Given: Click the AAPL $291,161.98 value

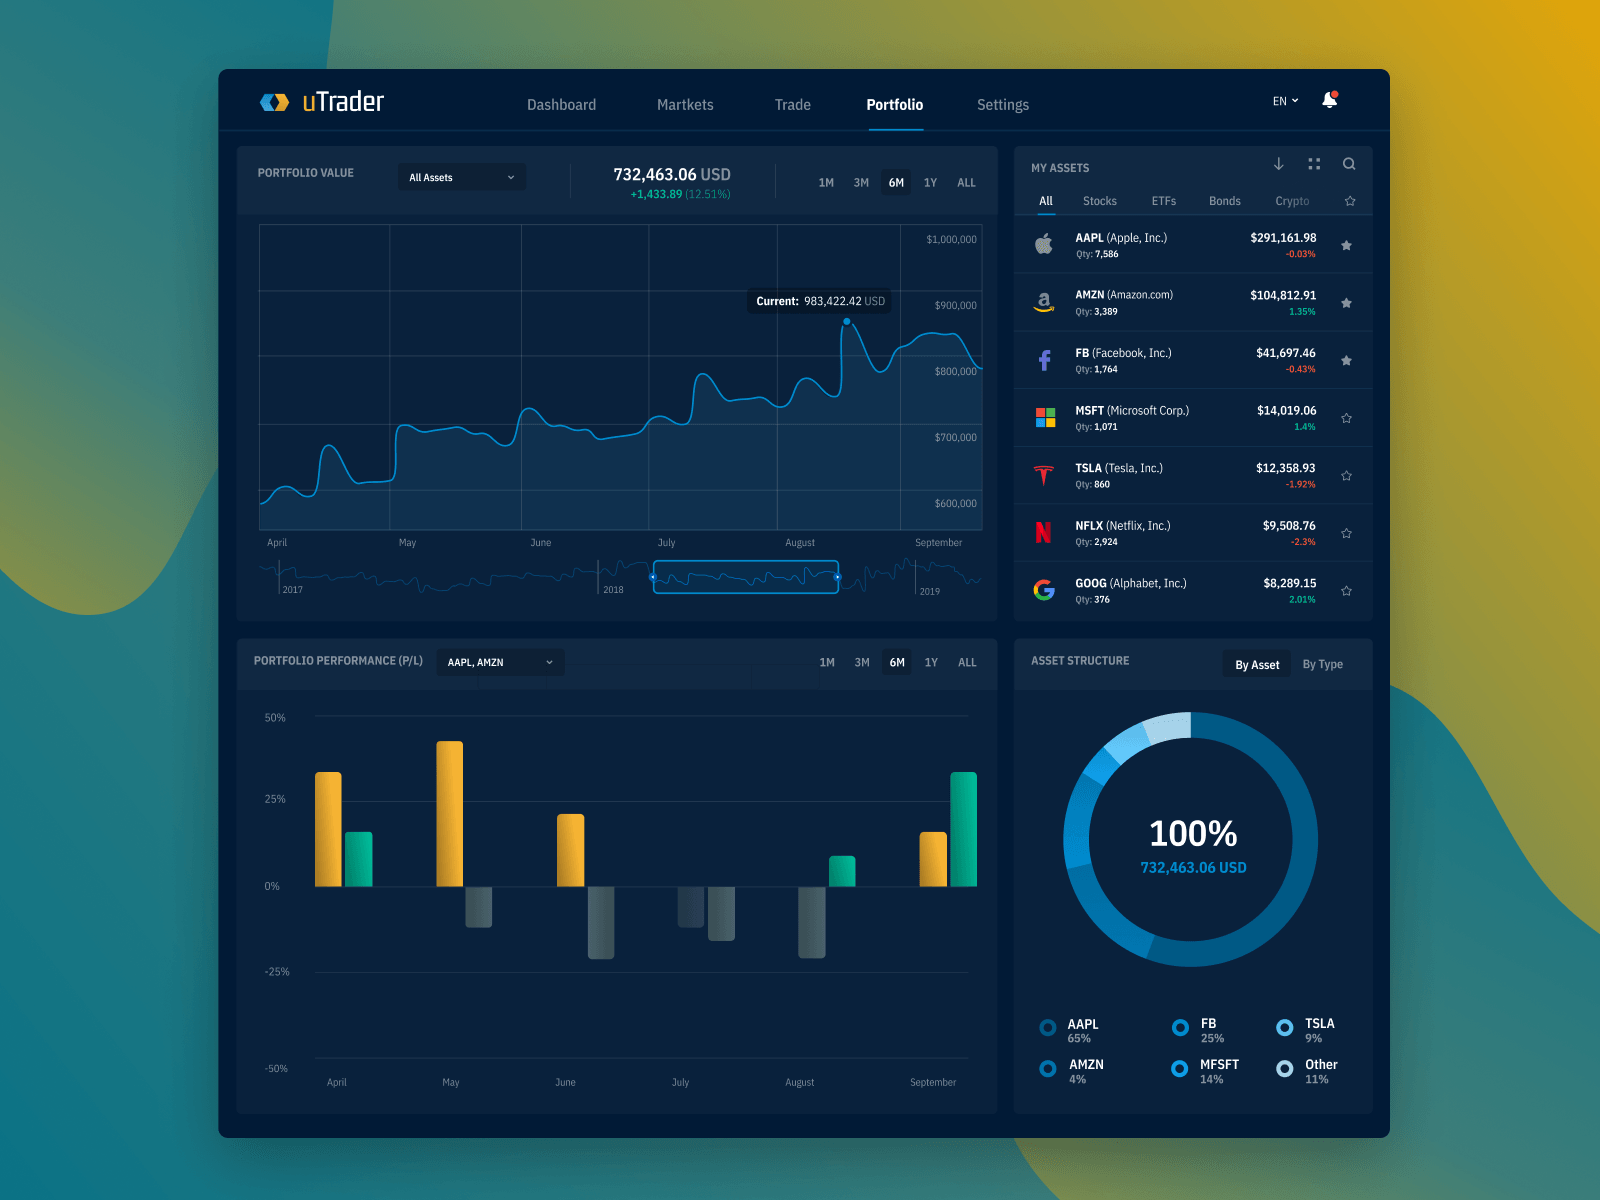Looking at the screenshot, I should click(x=1283, y=238).
